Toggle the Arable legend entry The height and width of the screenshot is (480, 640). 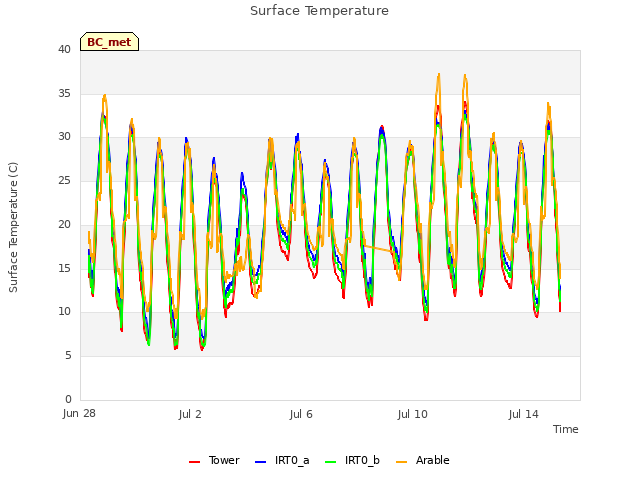click(x=422, y=460)
